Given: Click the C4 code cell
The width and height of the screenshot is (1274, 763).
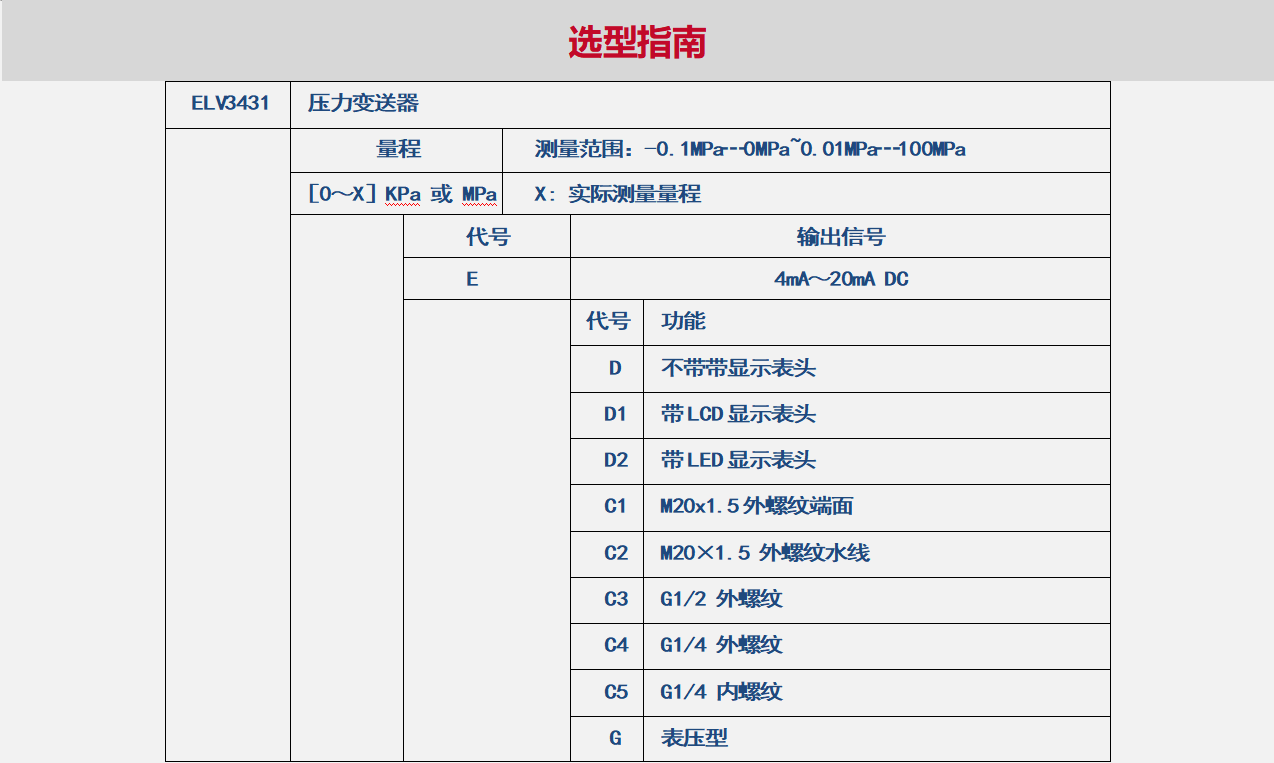Looking at the screenshot, I should point(615,645).
